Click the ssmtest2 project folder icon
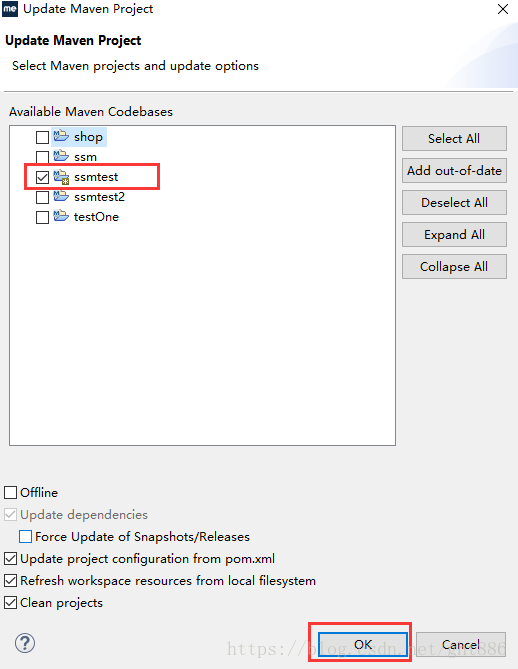 pyautogui.click(x=61, y=196)
